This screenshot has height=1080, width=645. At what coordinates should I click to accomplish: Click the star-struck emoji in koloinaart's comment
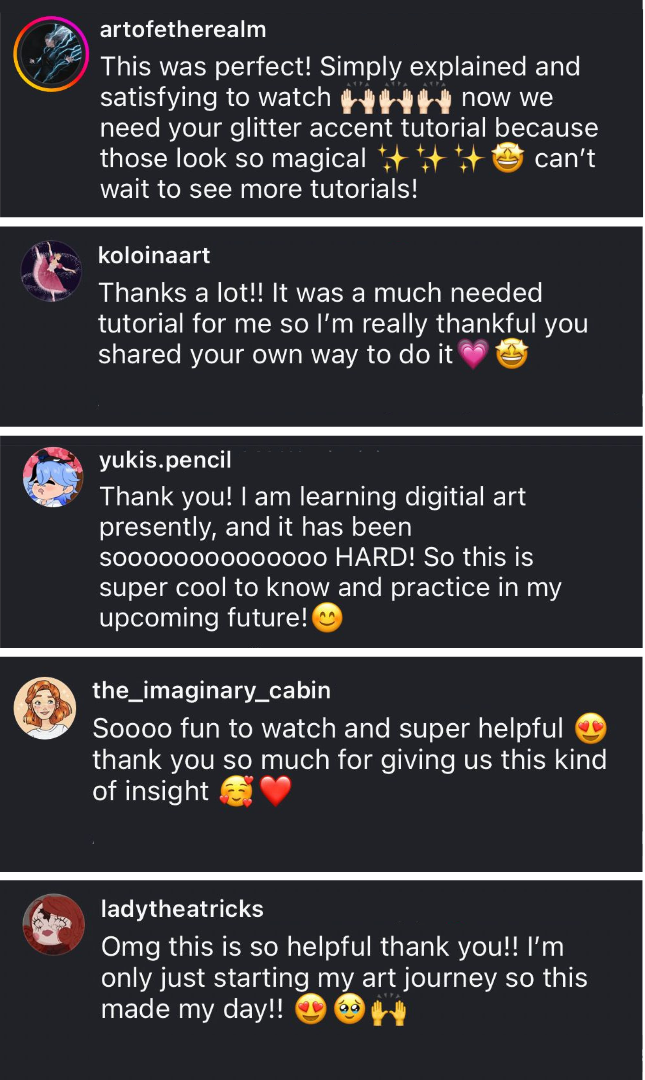[511, 355]
